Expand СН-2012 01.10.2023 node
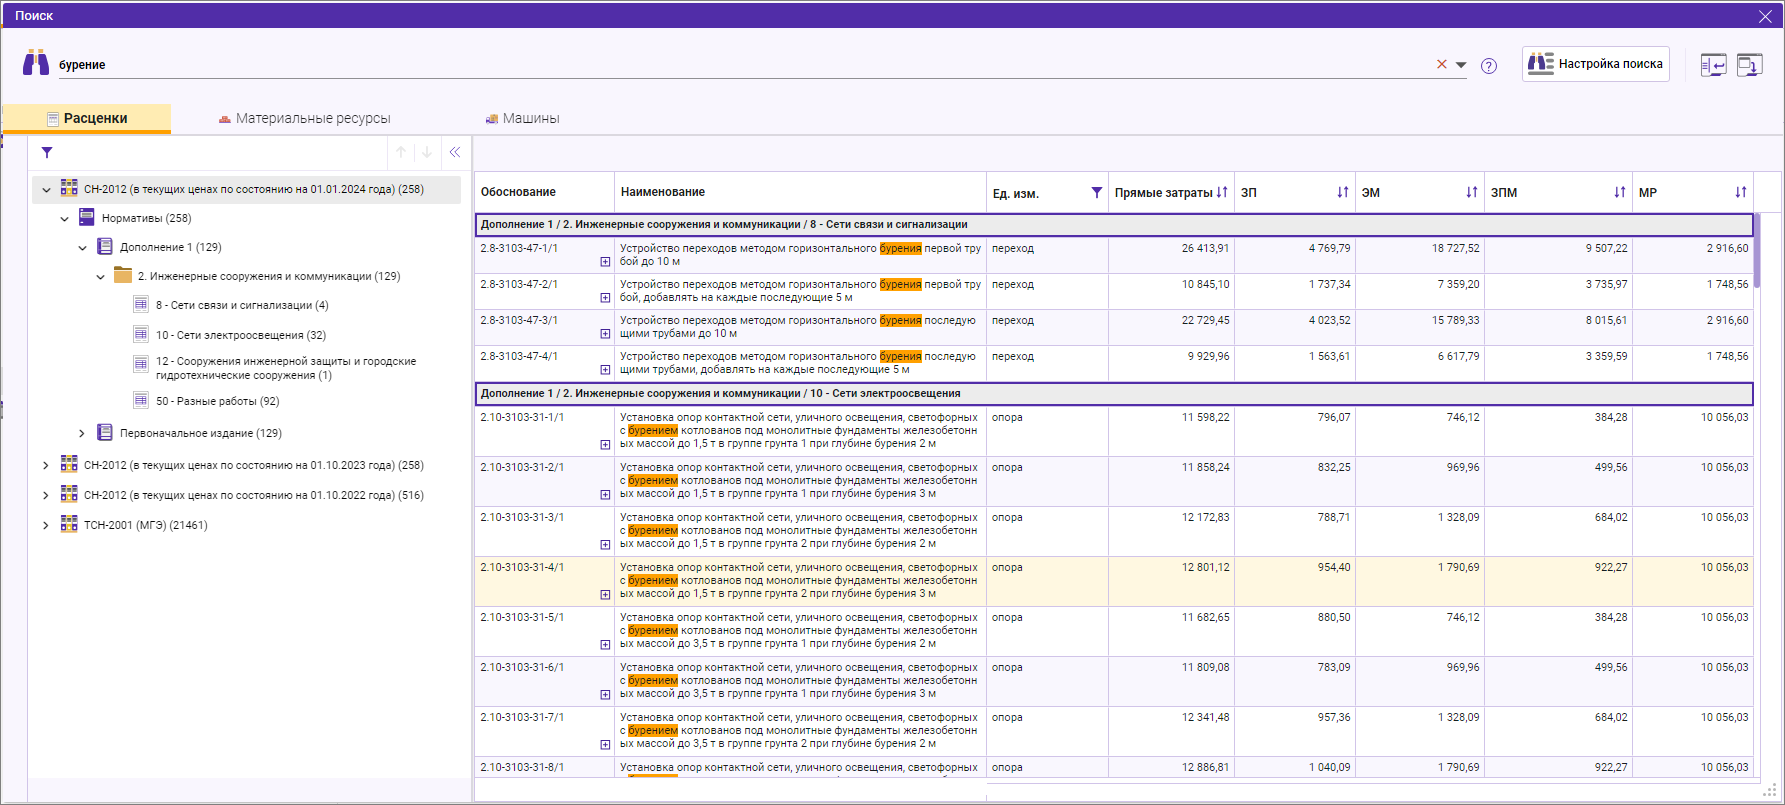 tap(46, 465)
